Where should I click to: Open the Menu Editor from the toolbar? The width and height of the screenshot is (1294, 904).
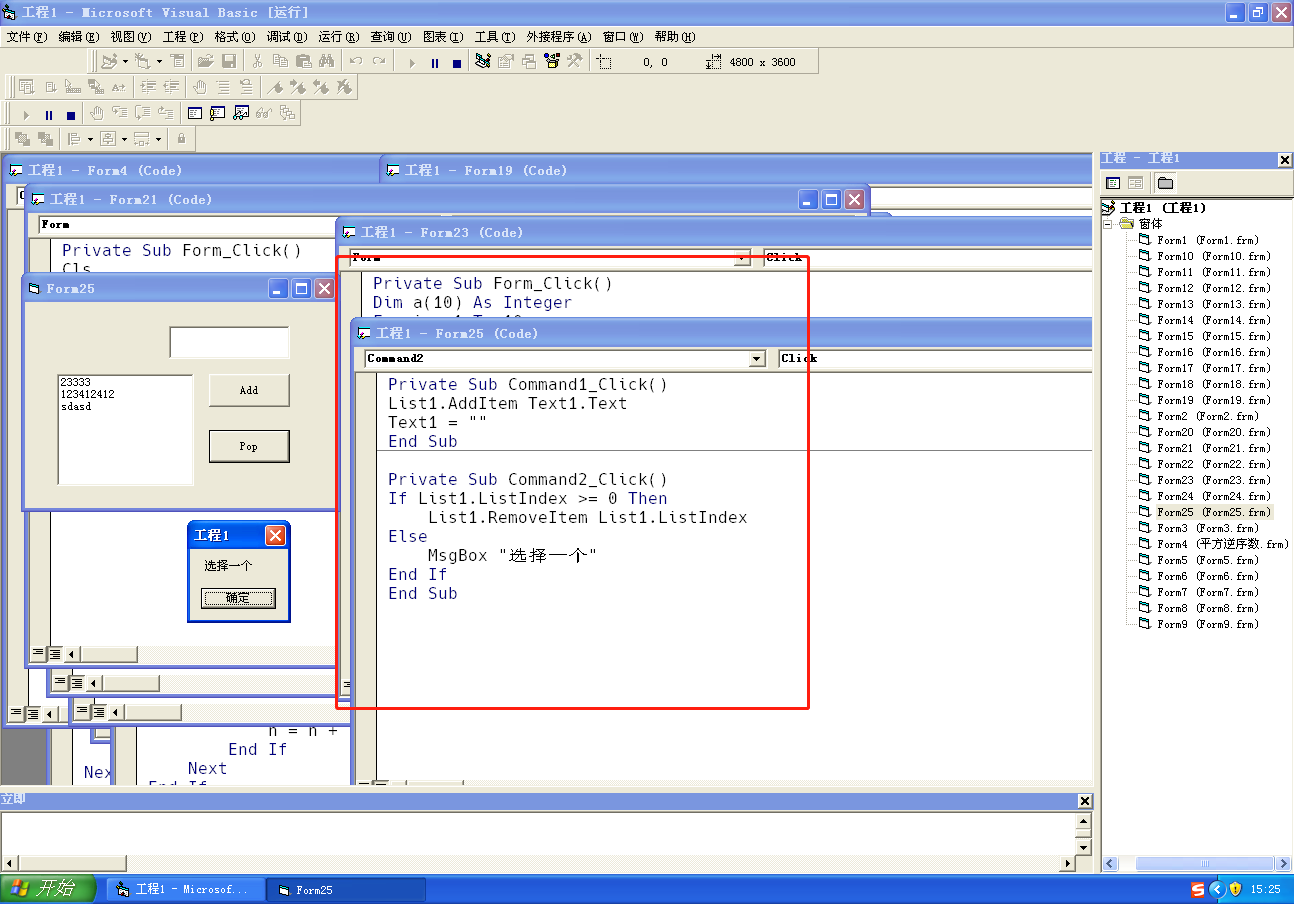click(177, 61)
